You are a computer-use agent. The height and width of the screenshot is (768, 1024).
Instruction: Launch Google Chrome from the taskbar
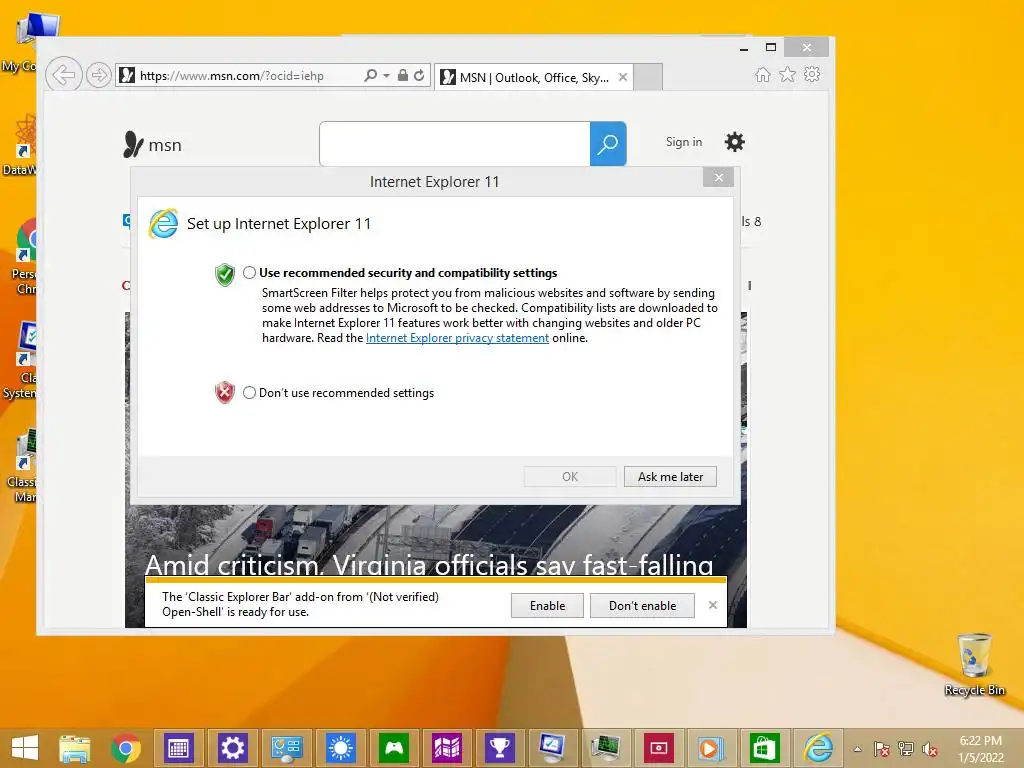point(125,748)
